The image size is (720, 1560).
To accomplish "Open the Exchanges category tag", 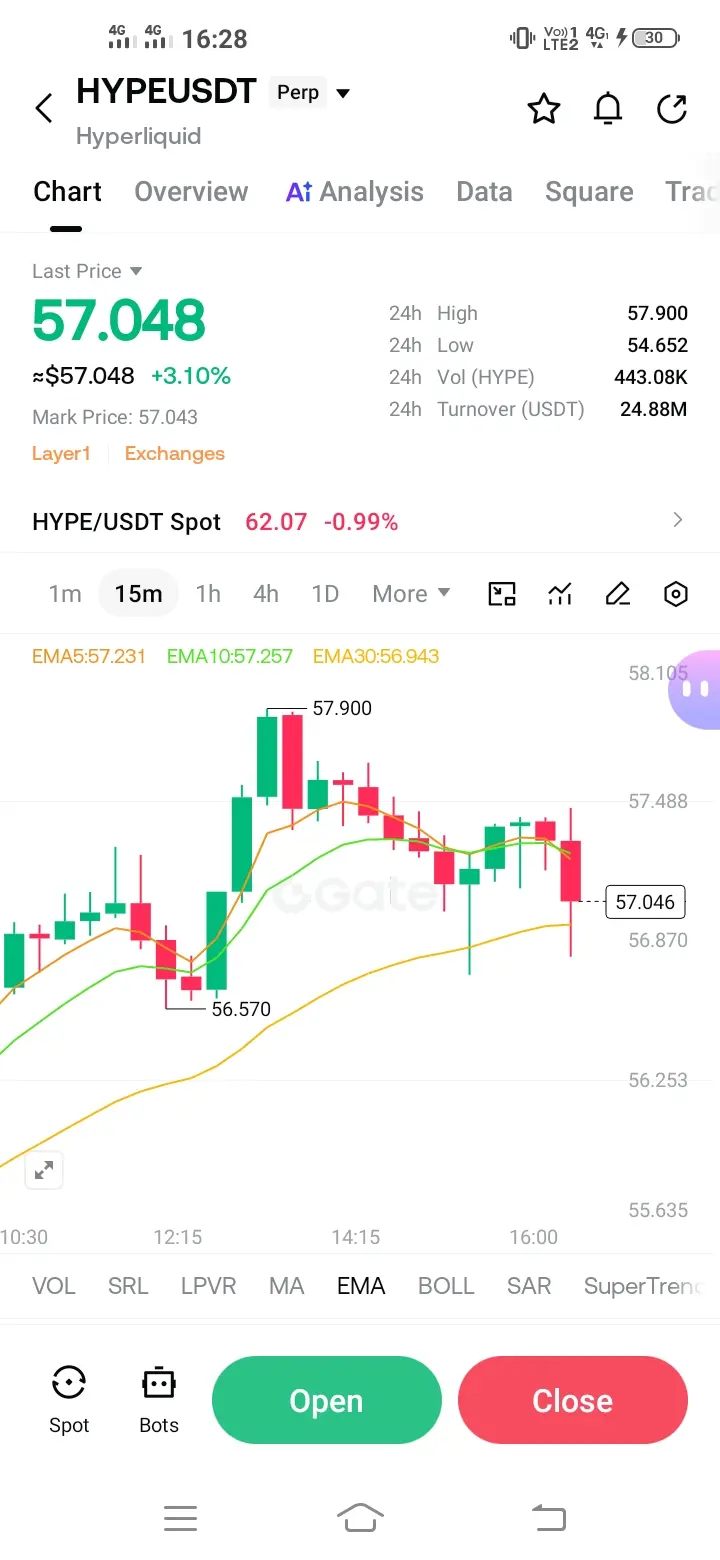I will pos(174,454).
